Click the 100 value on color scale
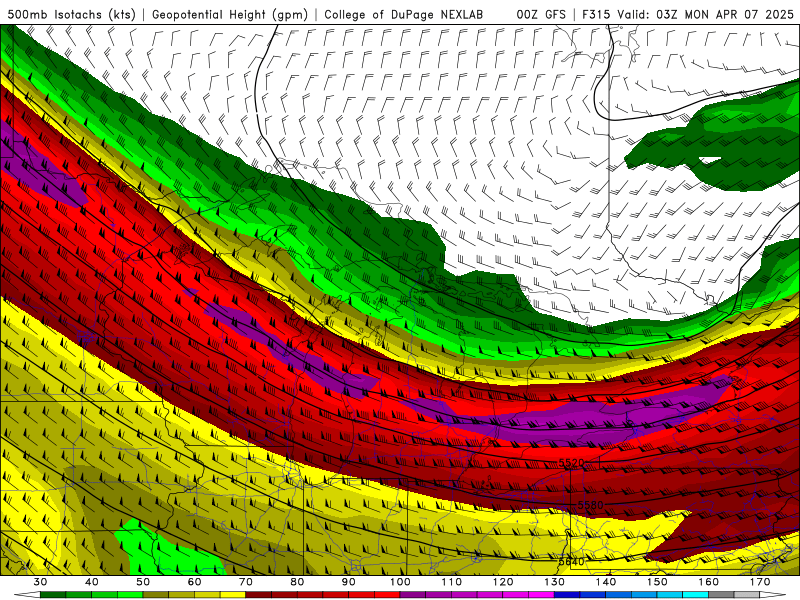Viewport: 800px width, 600px height. 400,582
